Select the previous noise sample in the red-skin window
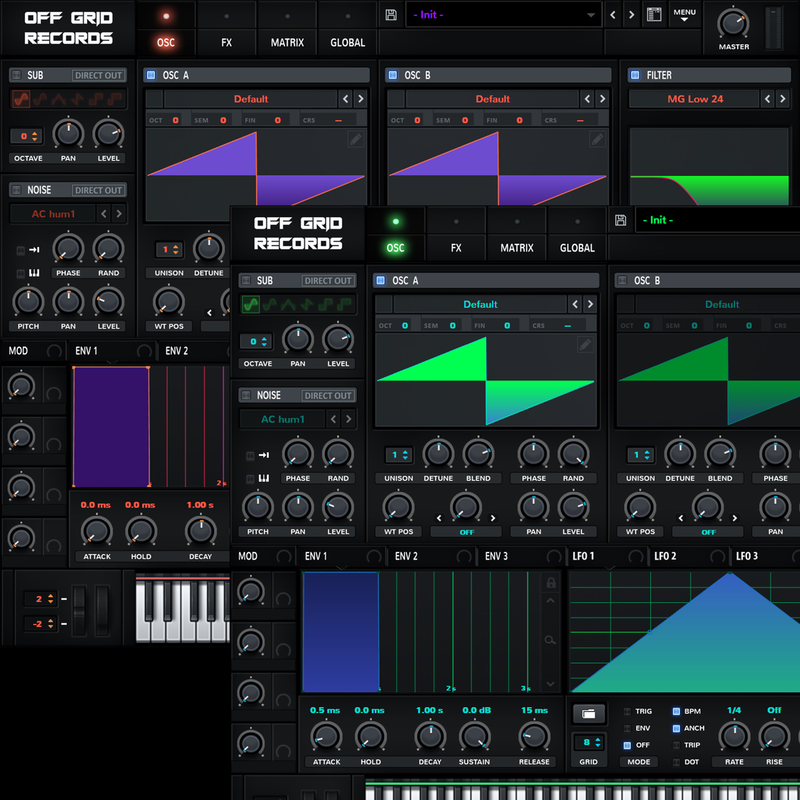 104,214
